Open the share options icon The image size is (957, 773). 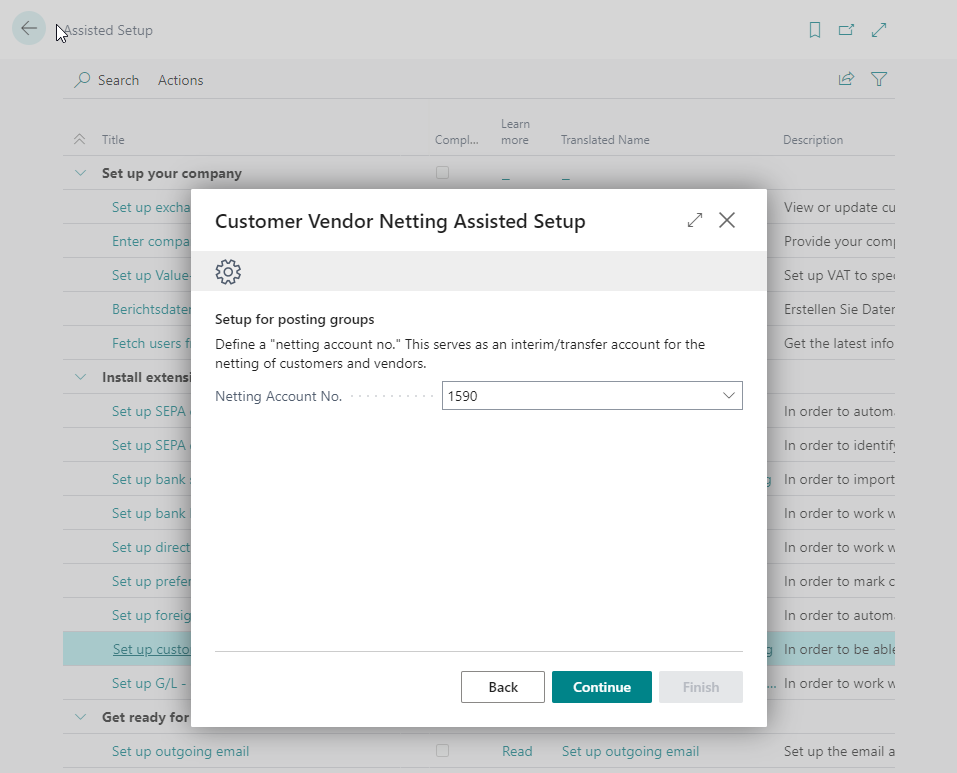tap(846, 78)
